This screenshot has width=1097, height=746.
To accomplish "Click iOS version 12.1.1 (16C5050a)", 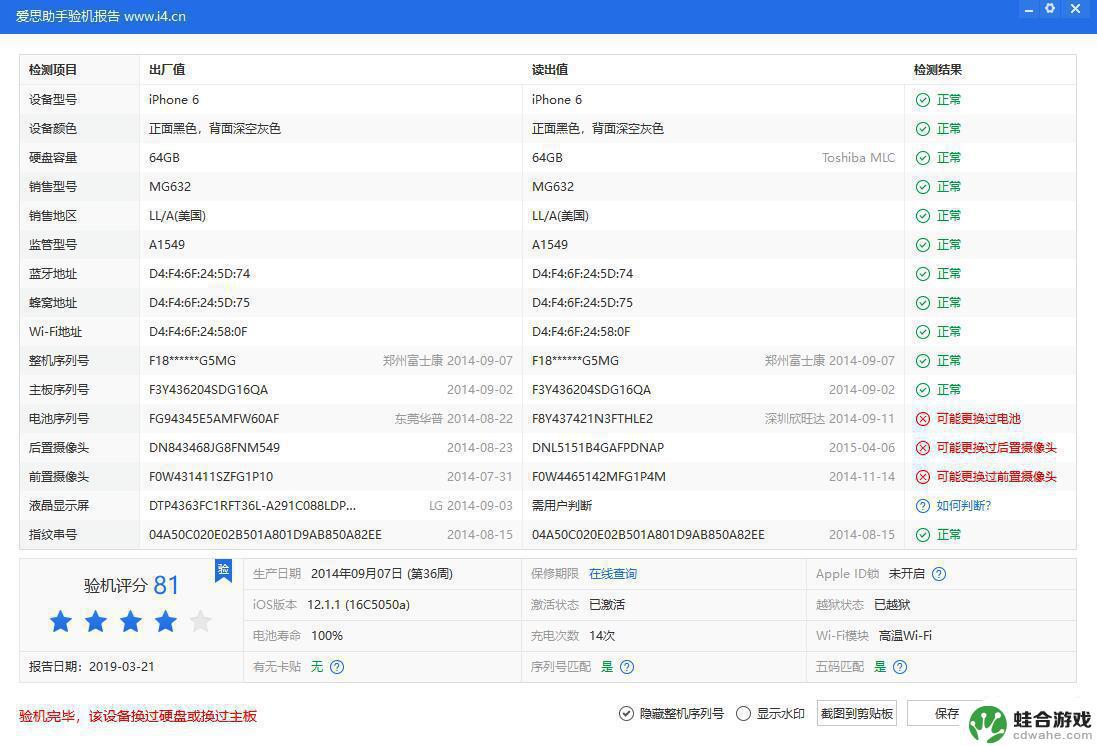I will pyautogui.click(x=358, y=605).
